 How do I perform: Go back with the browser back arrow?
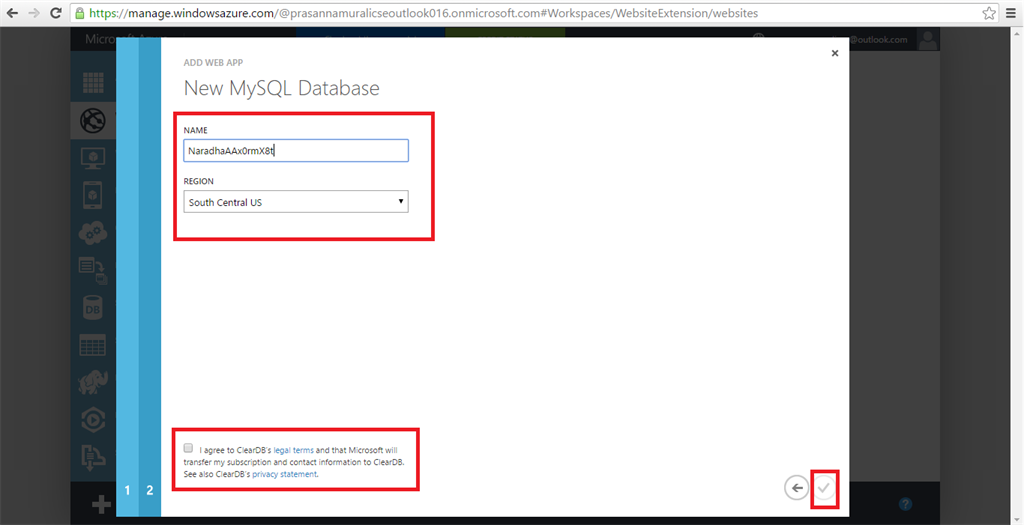[x=12, y=13]
